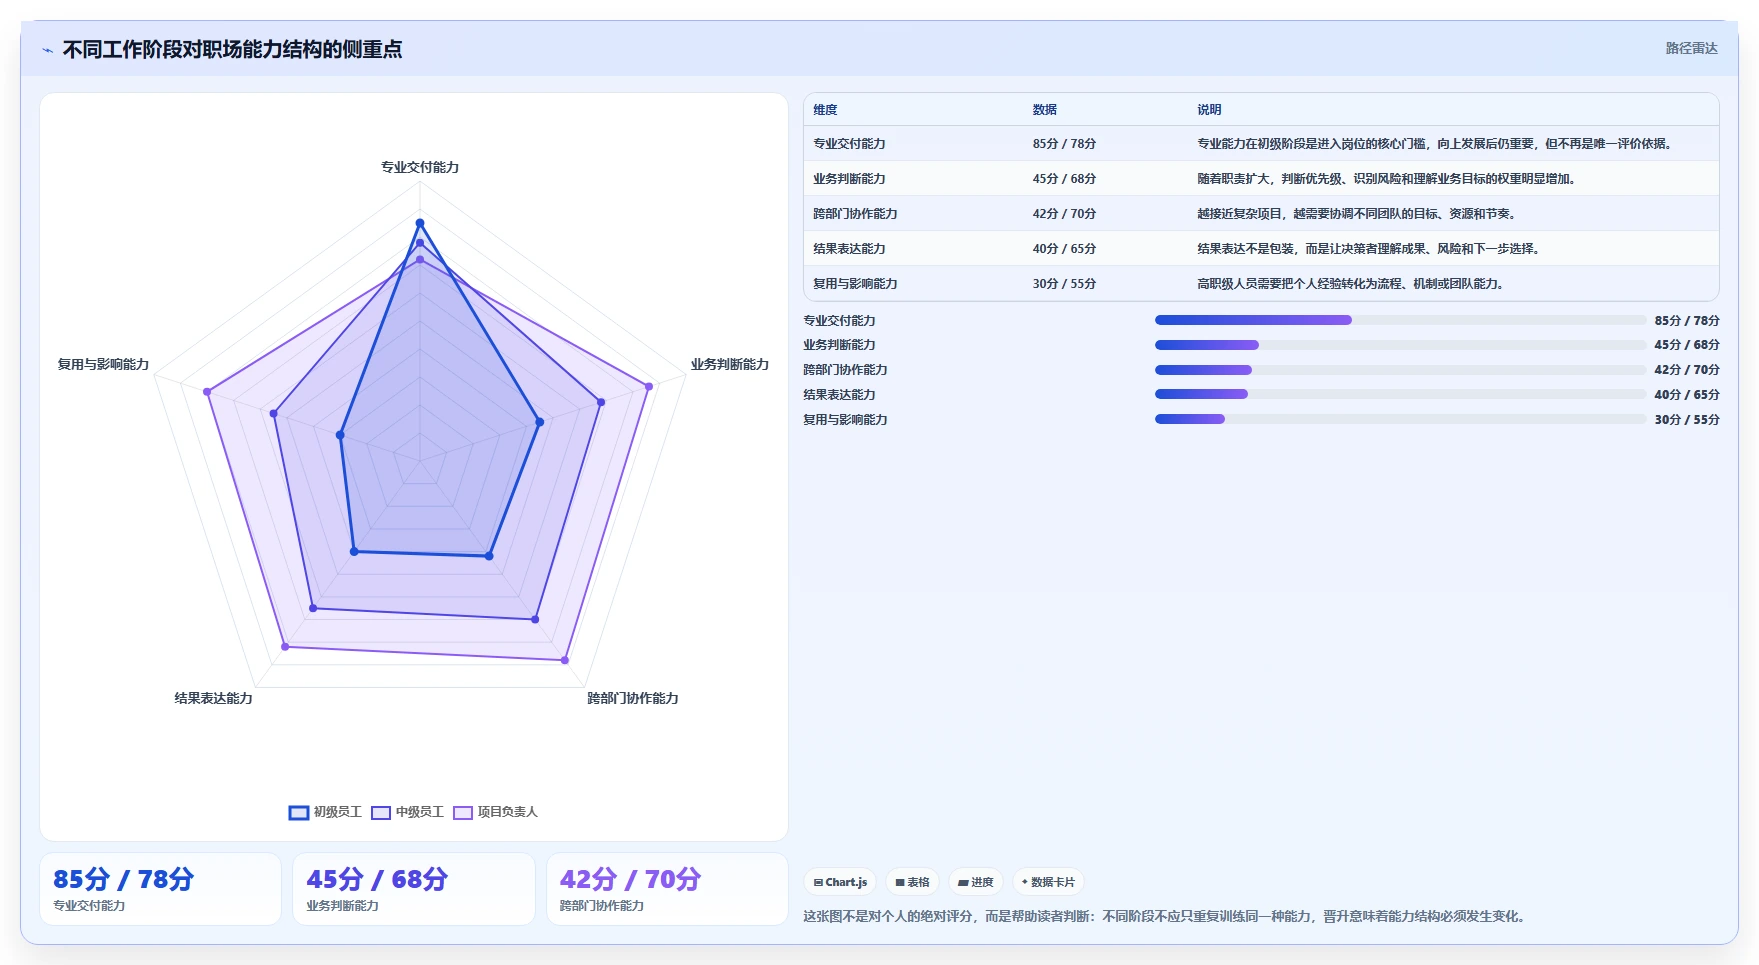Click the description starting 越接近复杂项目
Viewport: 1759px width, 965px height.
[1359, 214]
